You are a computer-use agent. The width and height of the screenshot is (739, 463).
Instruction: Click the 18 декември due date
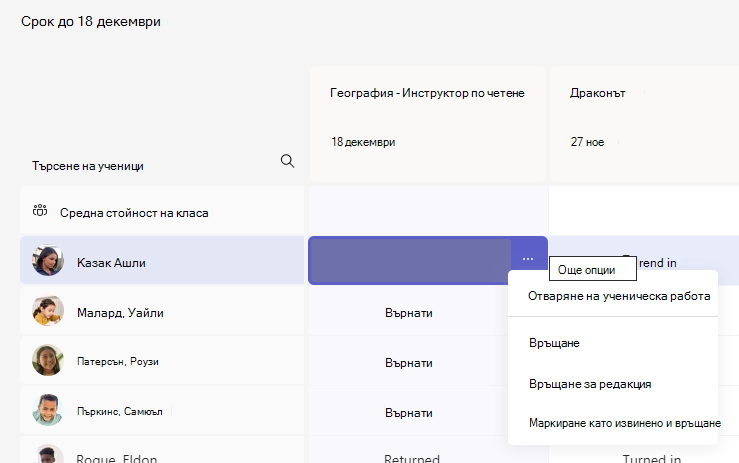(363, 142)
